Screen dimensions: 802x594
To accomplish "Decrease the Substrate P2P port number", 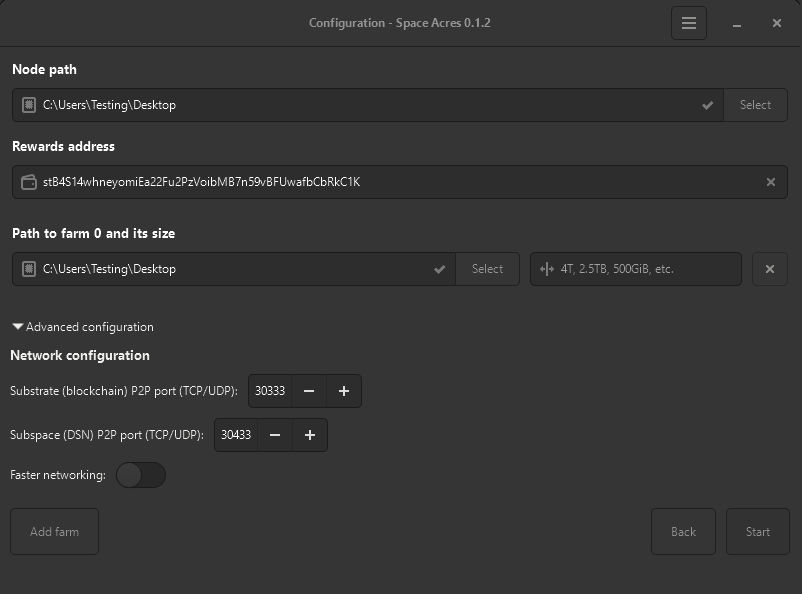I will tap(309, 391).
